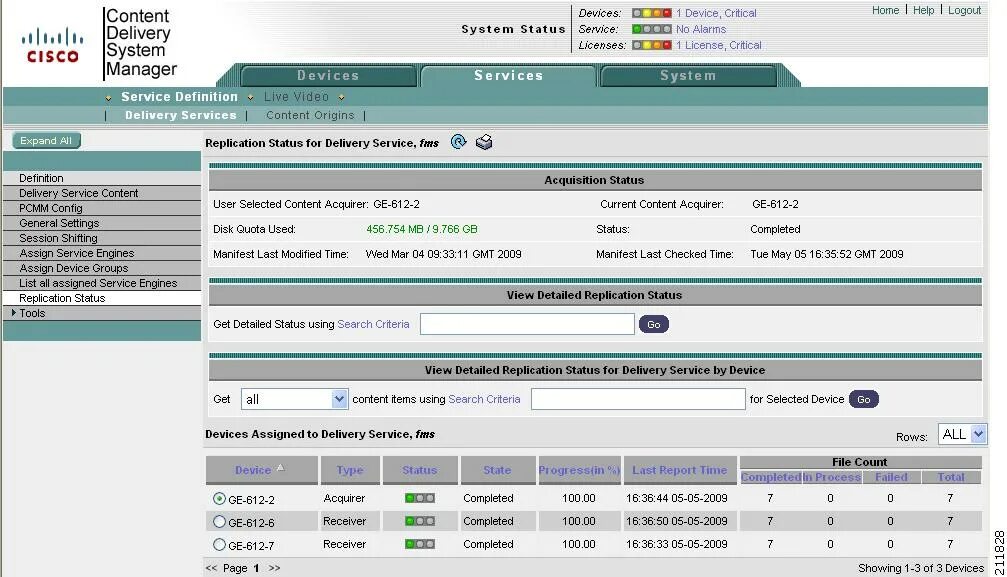Open the Help link
Screen dimensions: 1007x577
point(924,10)
